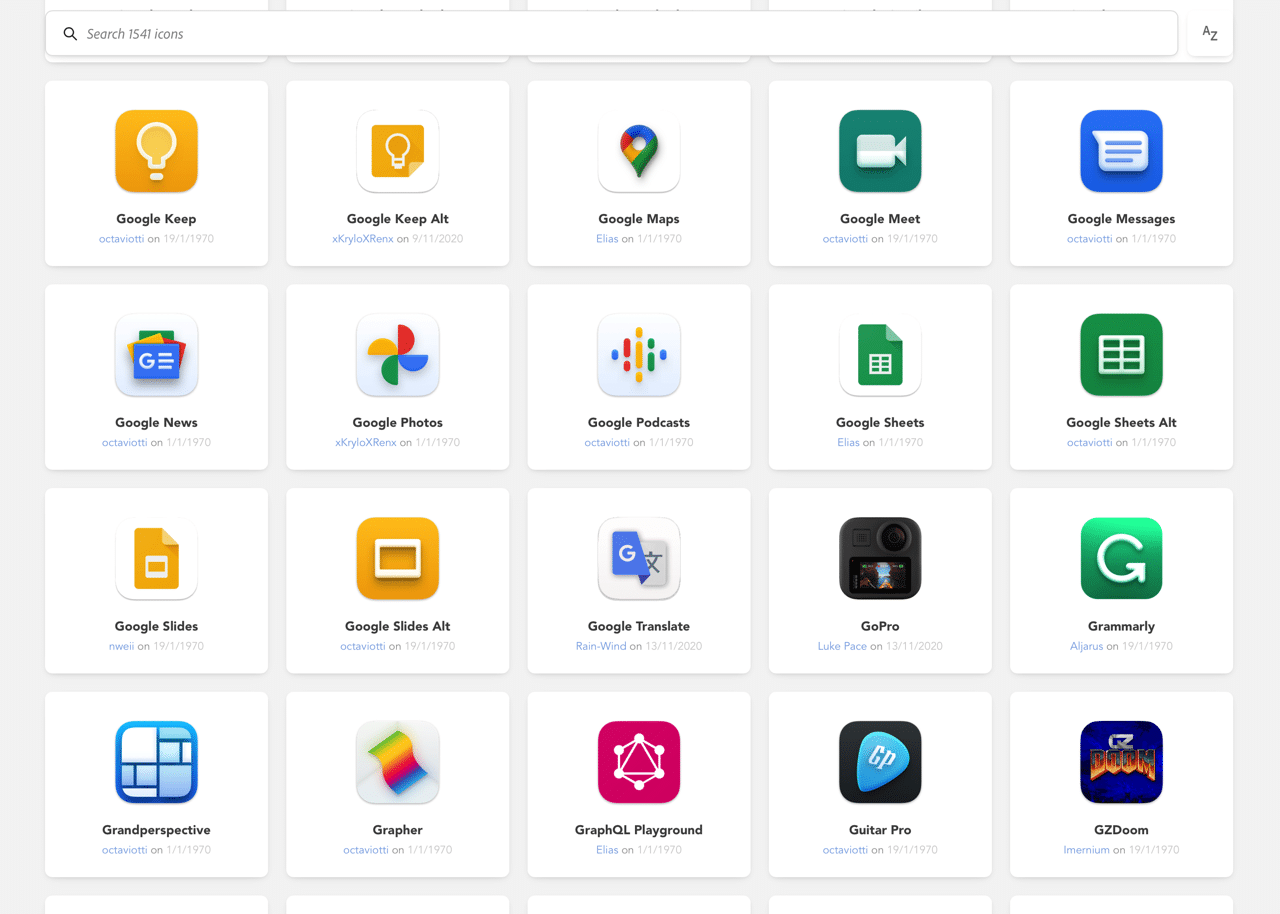Focus the Search 1541 icons field

coord(611,34)
